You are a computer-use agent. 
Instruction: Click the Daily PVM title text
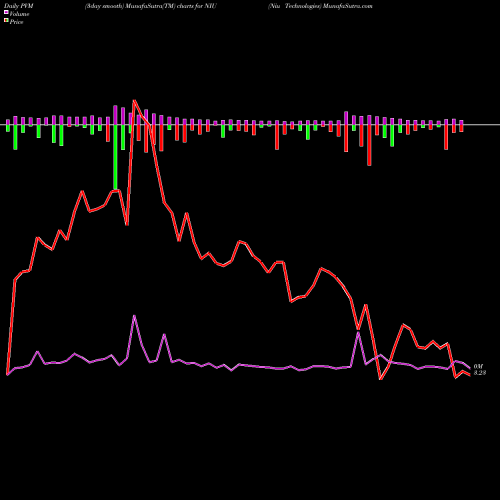point(19,6)
